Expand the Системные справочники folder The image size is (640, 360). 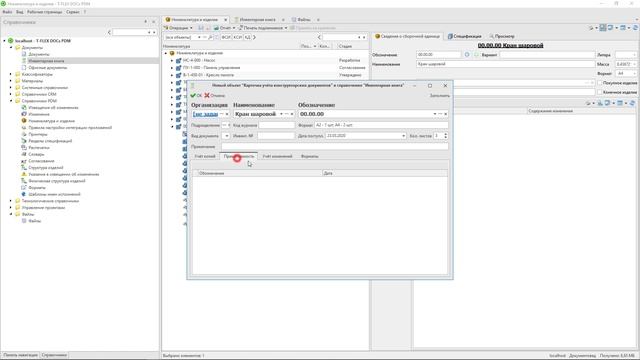point(11,87)
